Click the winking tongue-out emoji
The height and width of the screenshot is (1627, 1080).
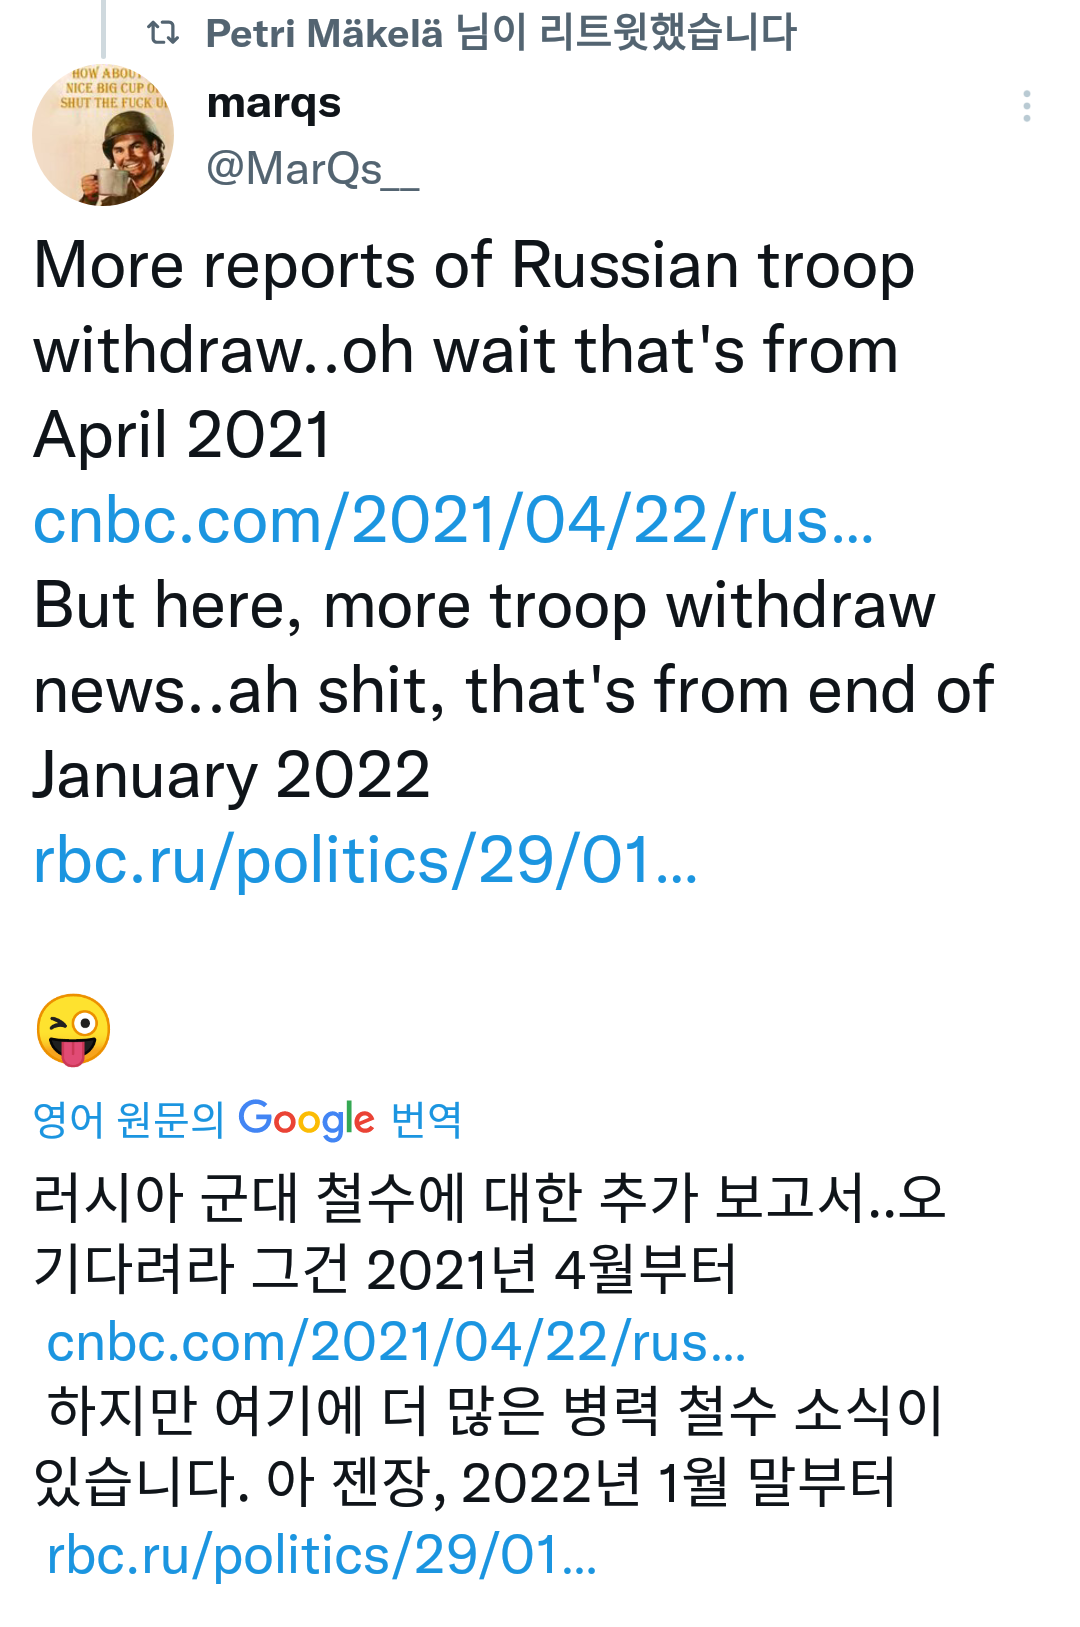(x=73, y=1030)
